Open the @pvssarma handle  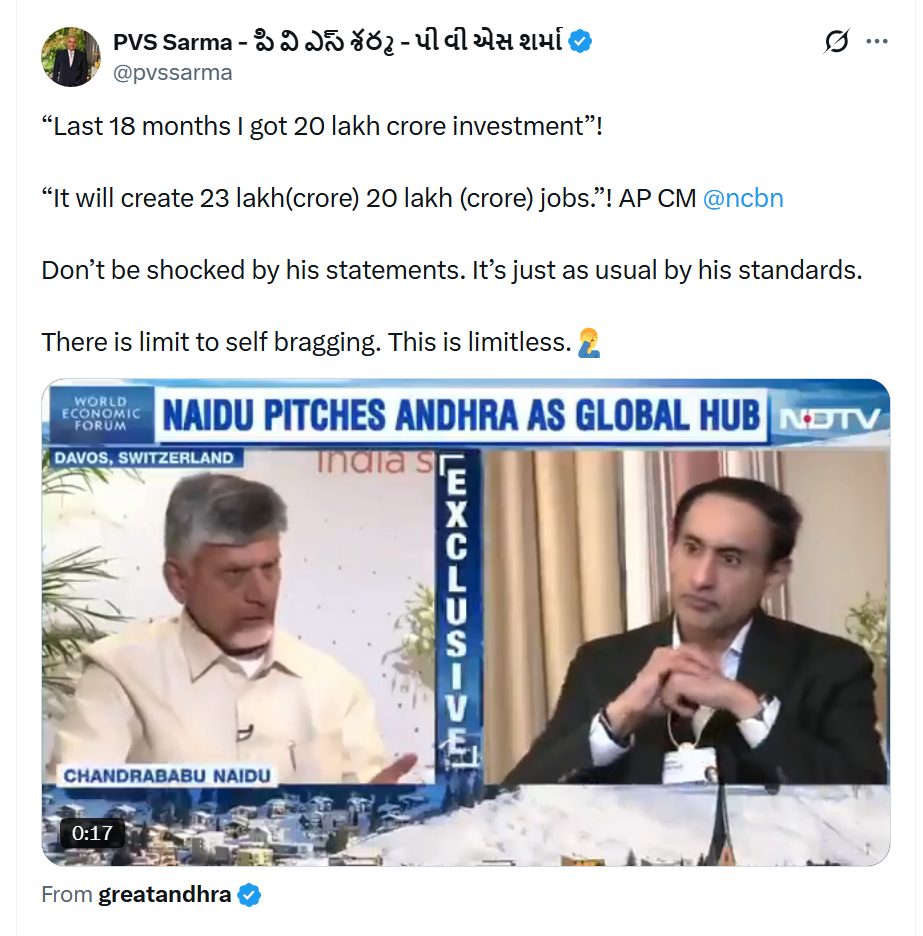(173, 73)
